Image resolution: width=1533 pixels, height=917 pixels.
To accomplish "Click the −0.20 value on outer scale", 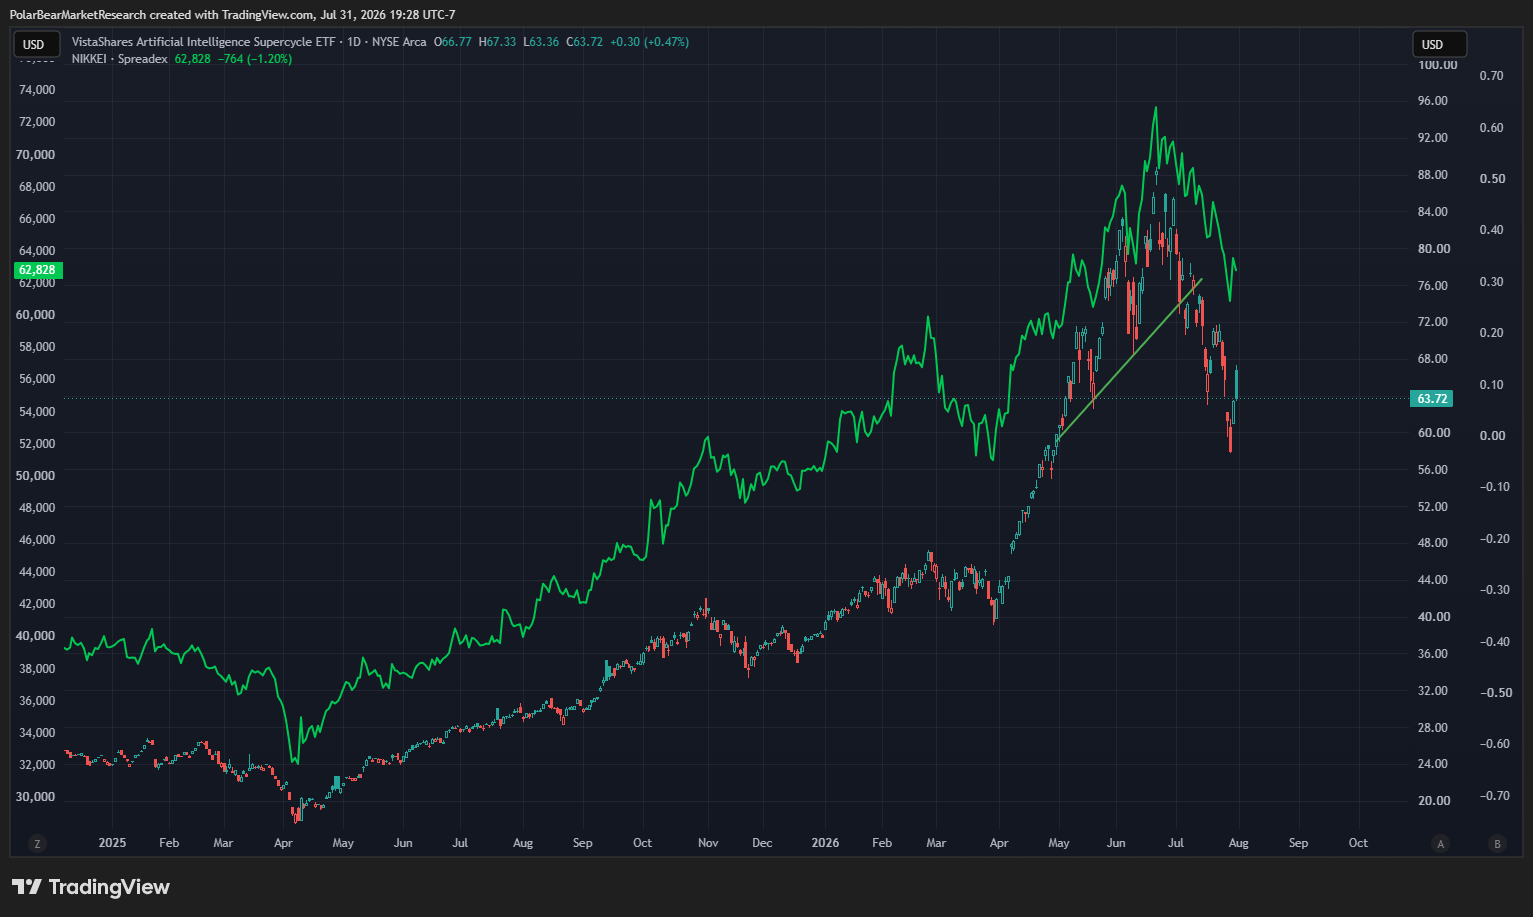I will coord(1495,539).
